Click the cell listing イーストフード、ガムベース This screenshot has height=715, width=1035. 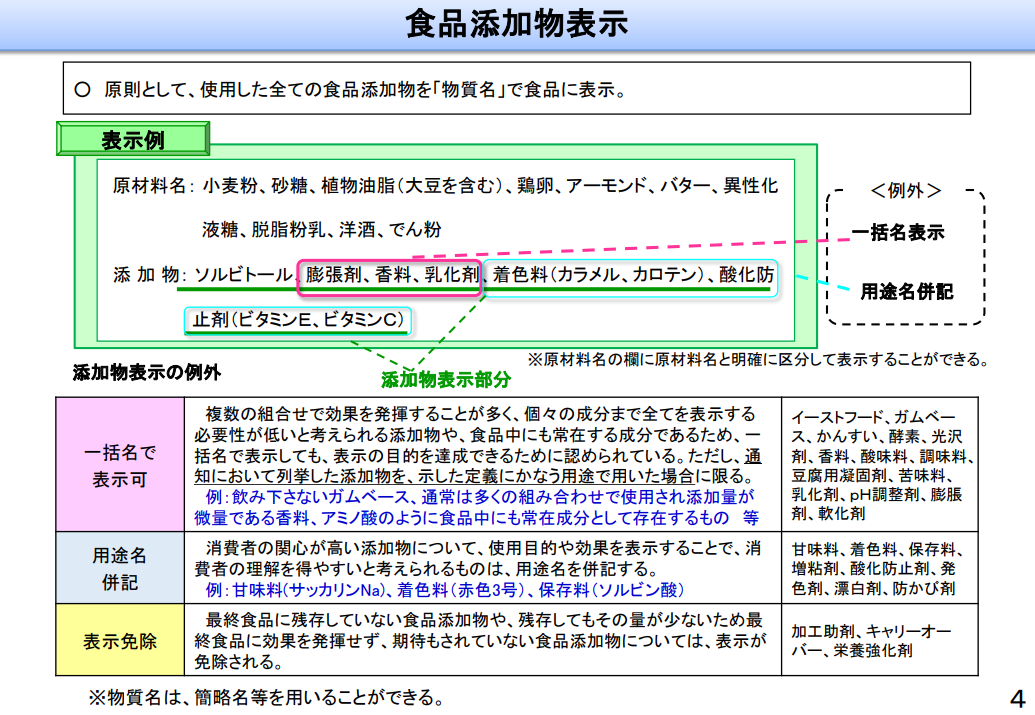point(879,466)
